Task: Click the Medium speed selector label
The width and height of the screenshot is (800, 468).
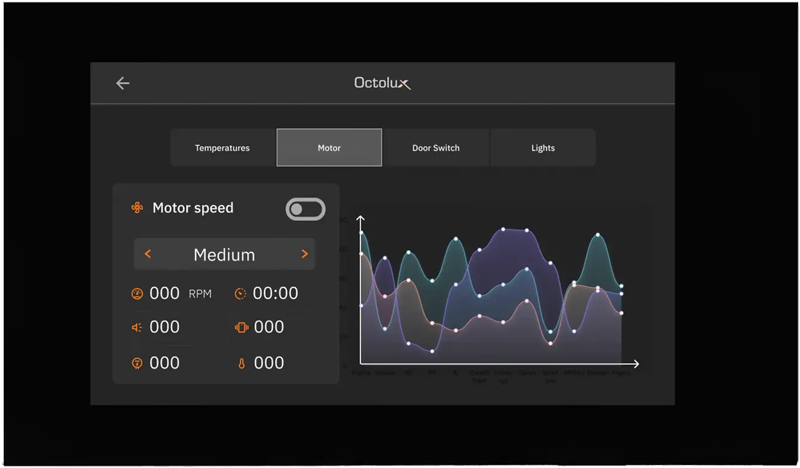Action: 224,255
